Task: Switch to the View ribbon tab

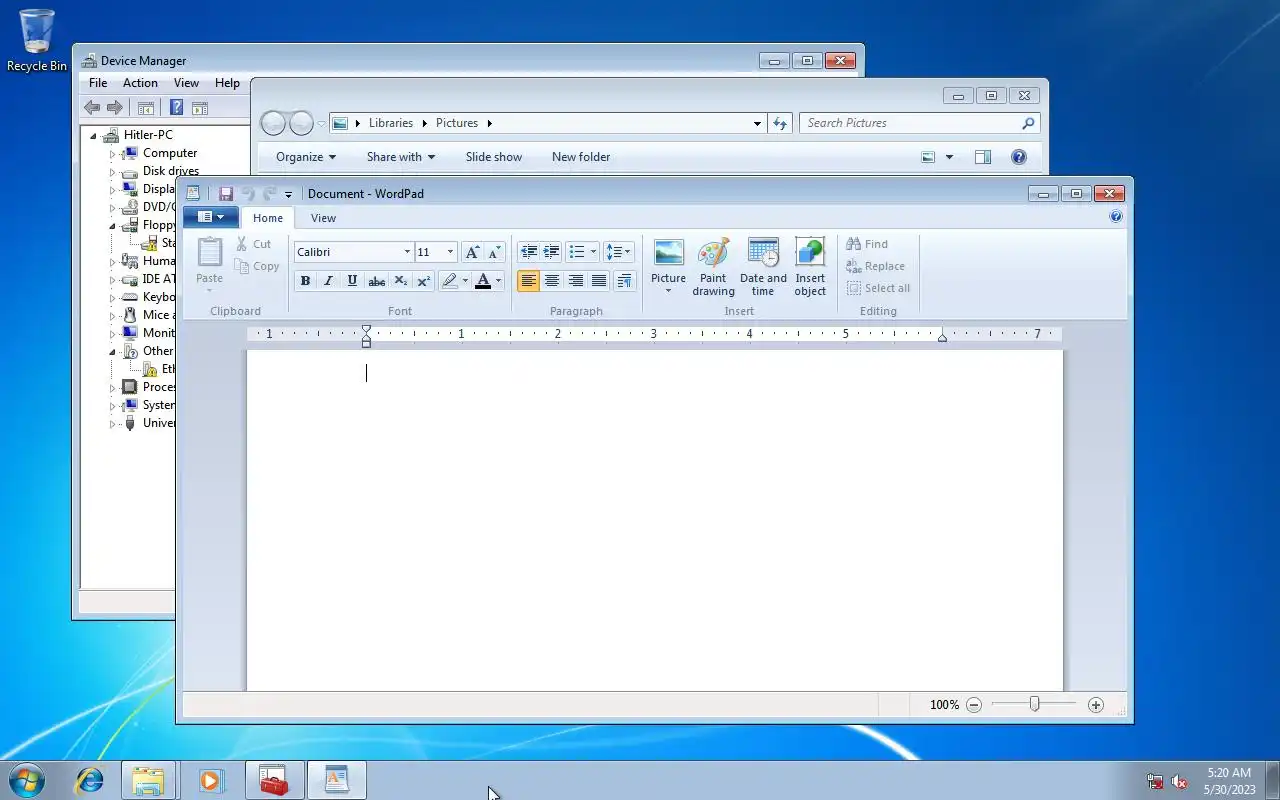Action: click(323, 218)
